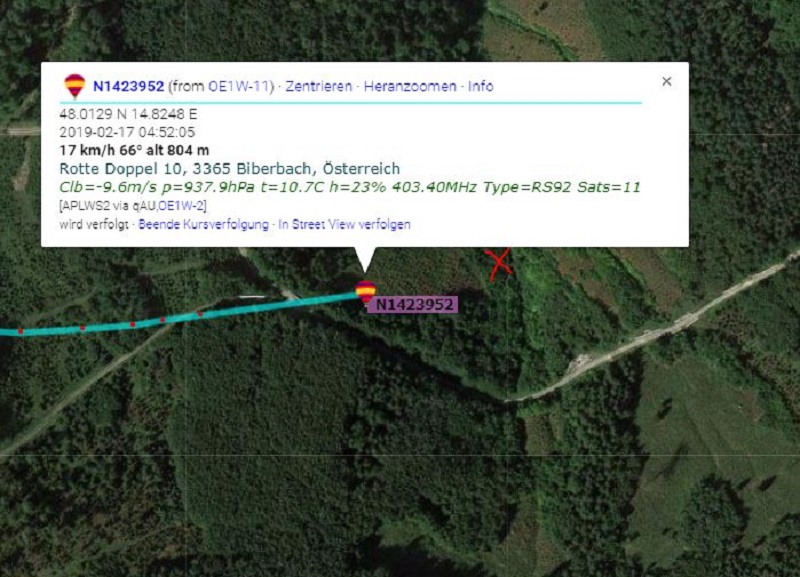
Task: Select red track point farthest from the balloon
Action: [x=20, y=331]
